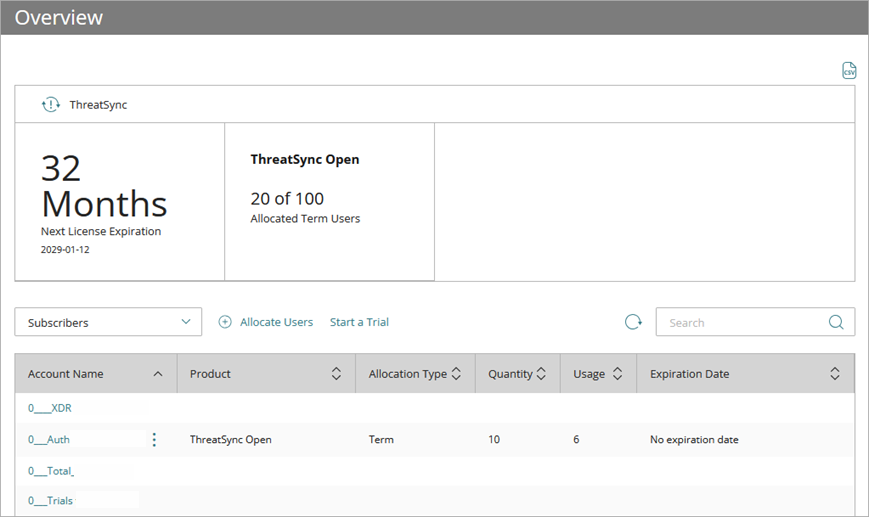Sort the Expiration Date column using its arrows
The height and width of the screenshot is (517, 869).
click(x=835, y=373)
